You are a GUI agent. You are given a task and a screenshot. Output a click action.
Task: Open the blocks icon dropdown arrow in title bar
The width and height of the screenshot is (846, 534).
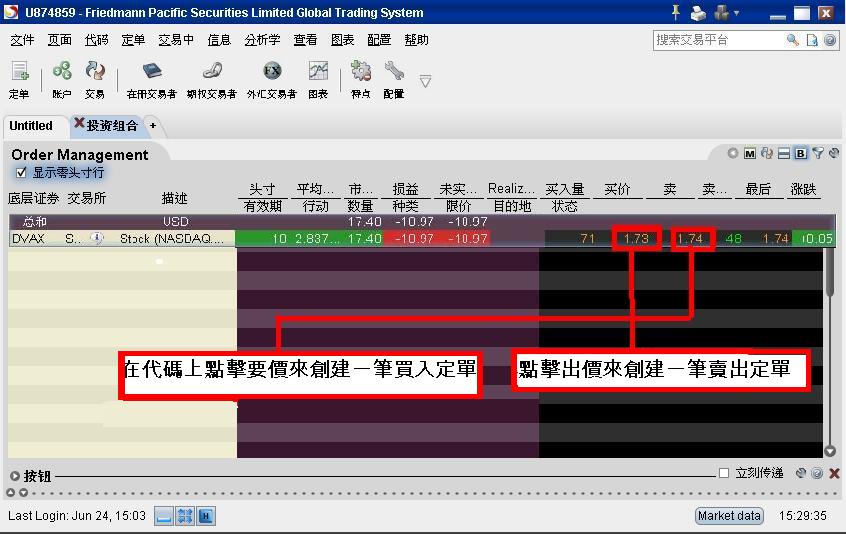736,13
